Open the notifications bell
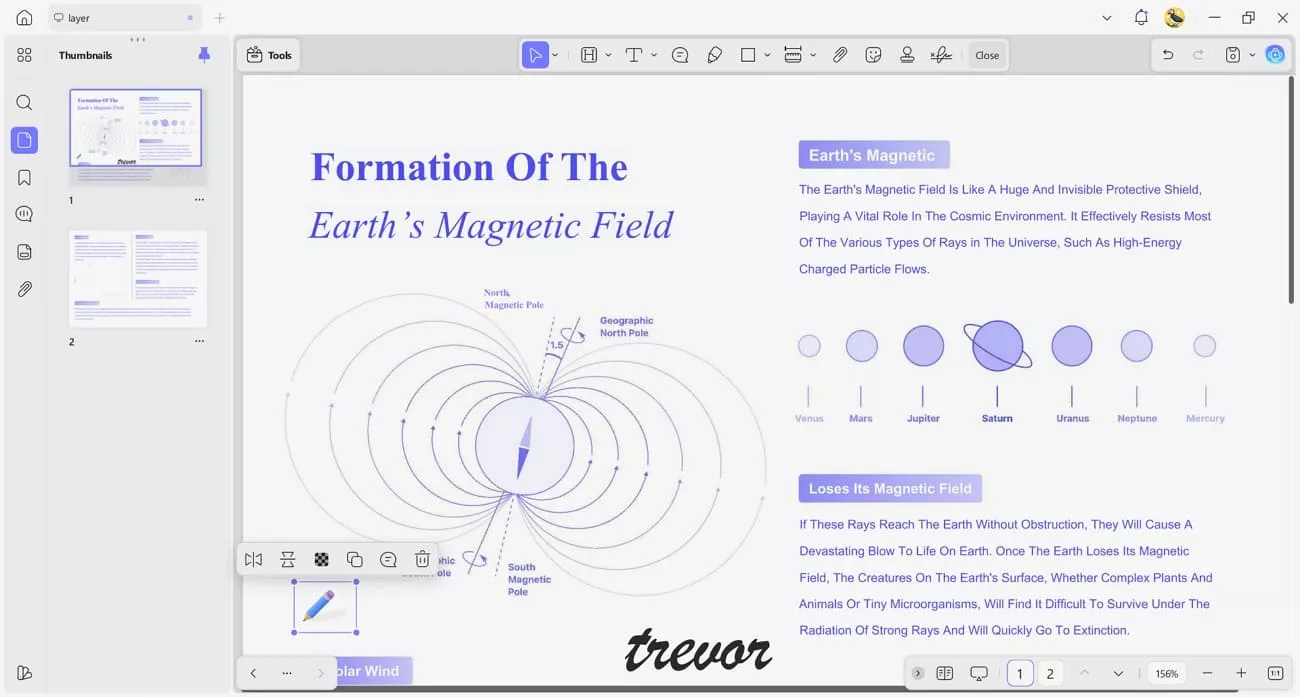This screenshot has height=697, width=1300. (1141, 18)
